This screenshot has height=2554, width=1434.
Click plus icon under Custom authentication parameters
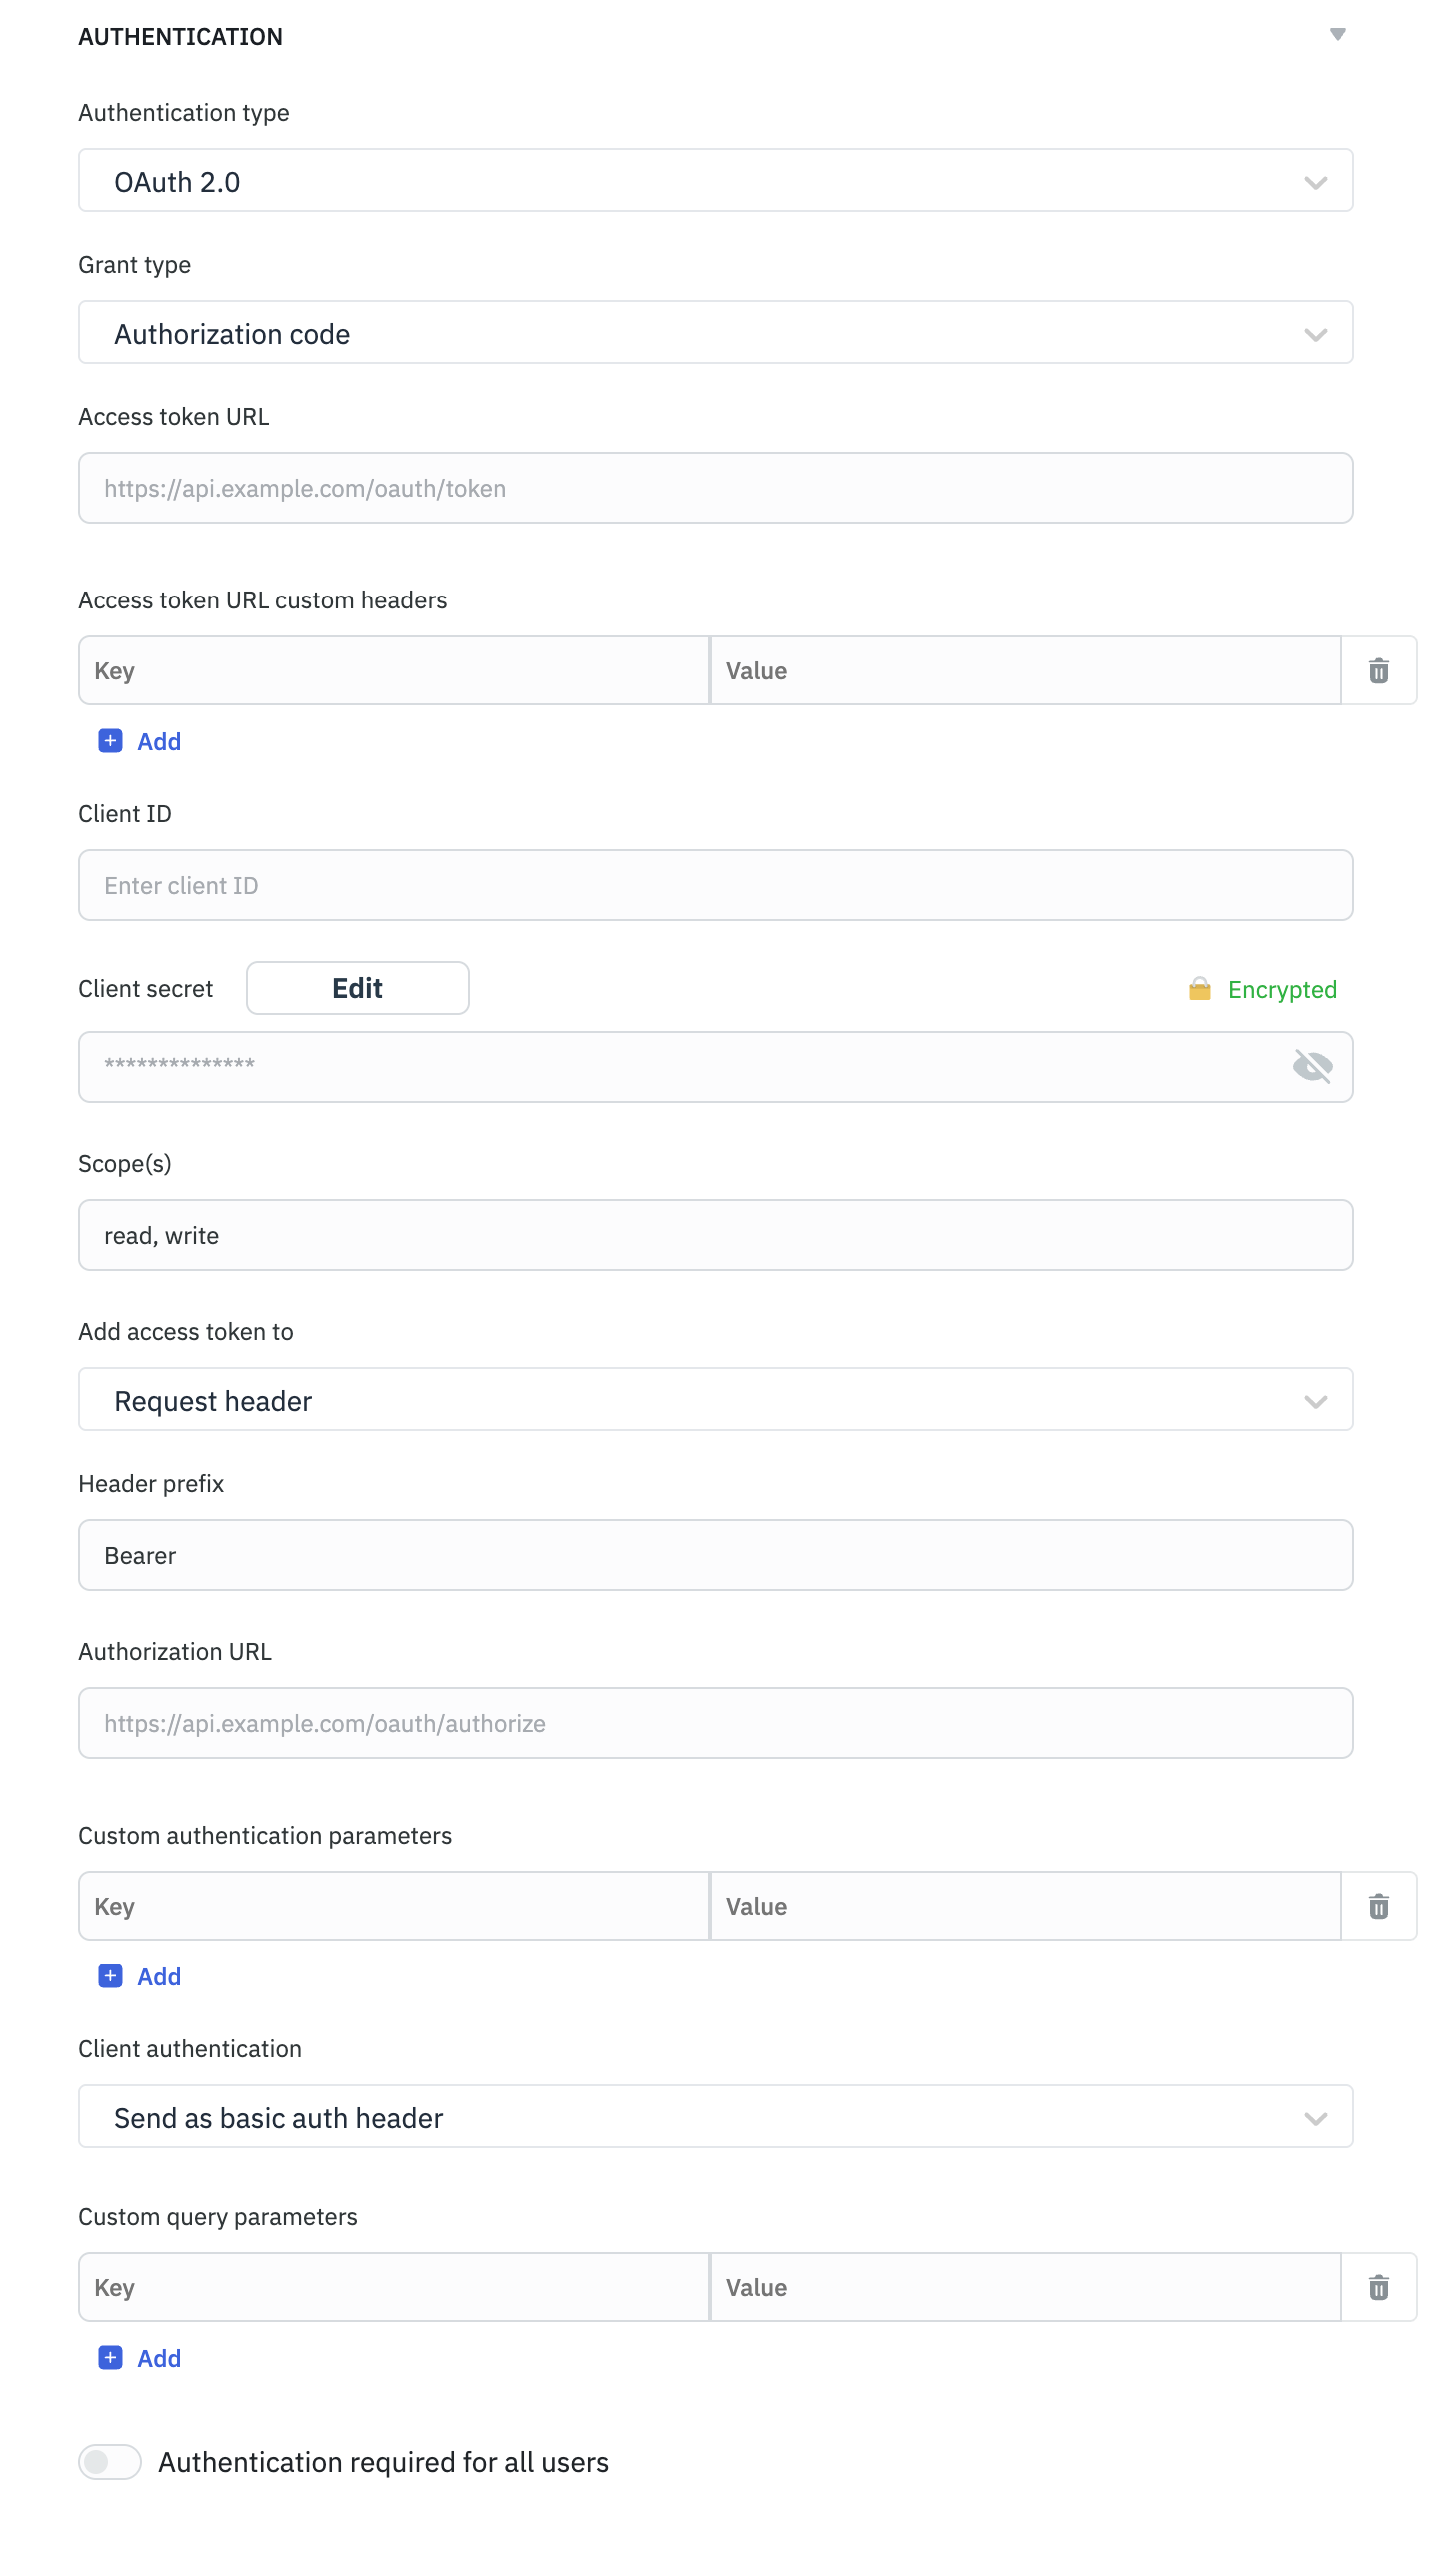coord(110,1976)
